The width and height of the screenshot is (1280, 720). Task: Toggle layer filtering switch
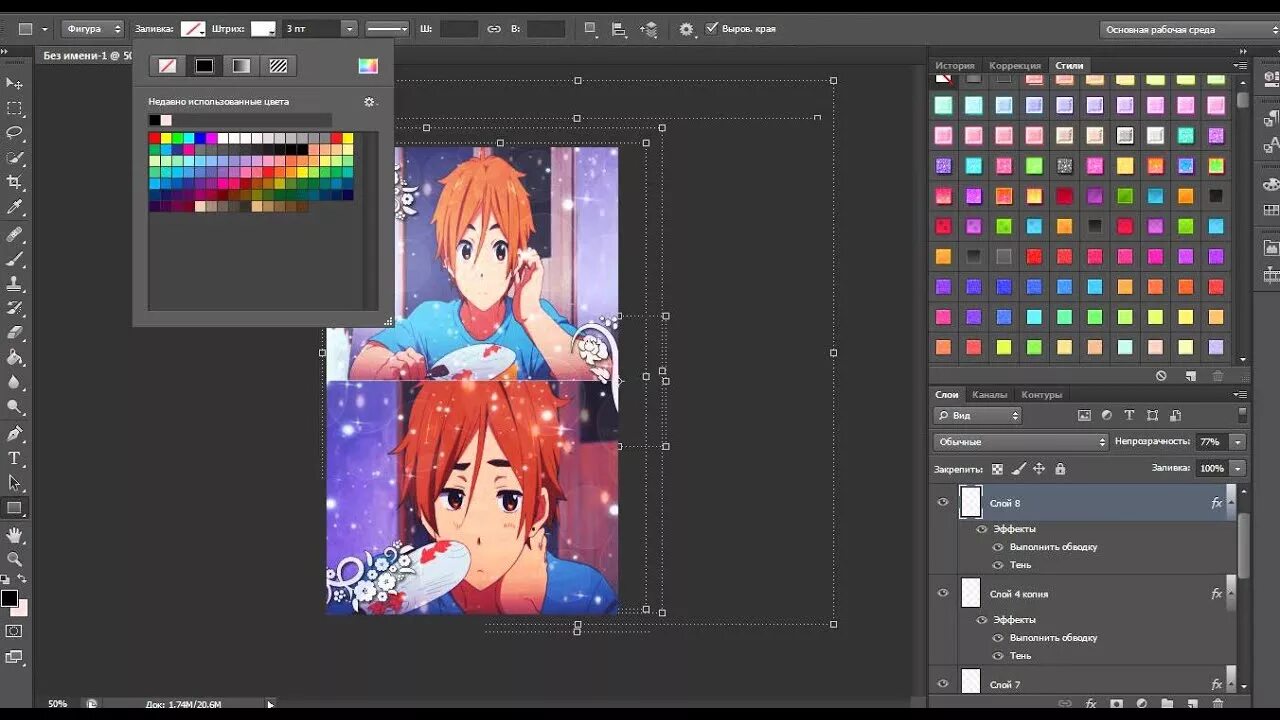[1243, 414]
